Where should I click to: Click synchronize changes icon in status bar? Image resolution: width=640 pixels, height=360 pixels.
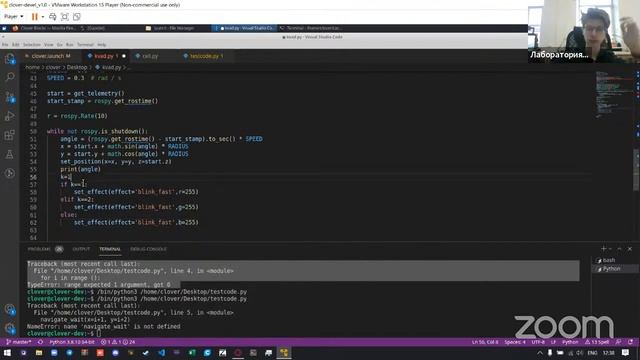(x=40, y=342)
